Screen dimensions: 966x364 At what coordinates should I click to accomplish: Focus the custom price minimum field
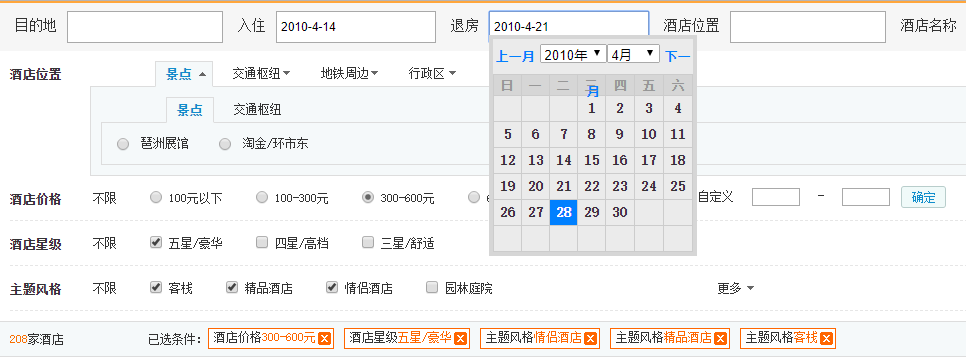pyautogui.click(x=776, y=197)
